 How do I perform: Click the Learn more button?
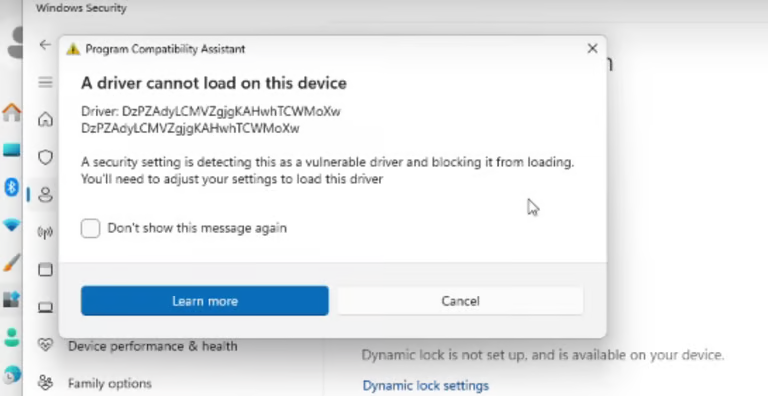pos(205,301)
